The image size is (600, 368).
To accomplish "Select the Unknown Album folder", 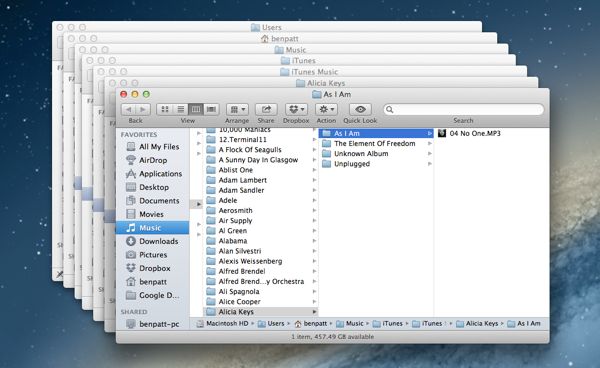I will 376,154.
